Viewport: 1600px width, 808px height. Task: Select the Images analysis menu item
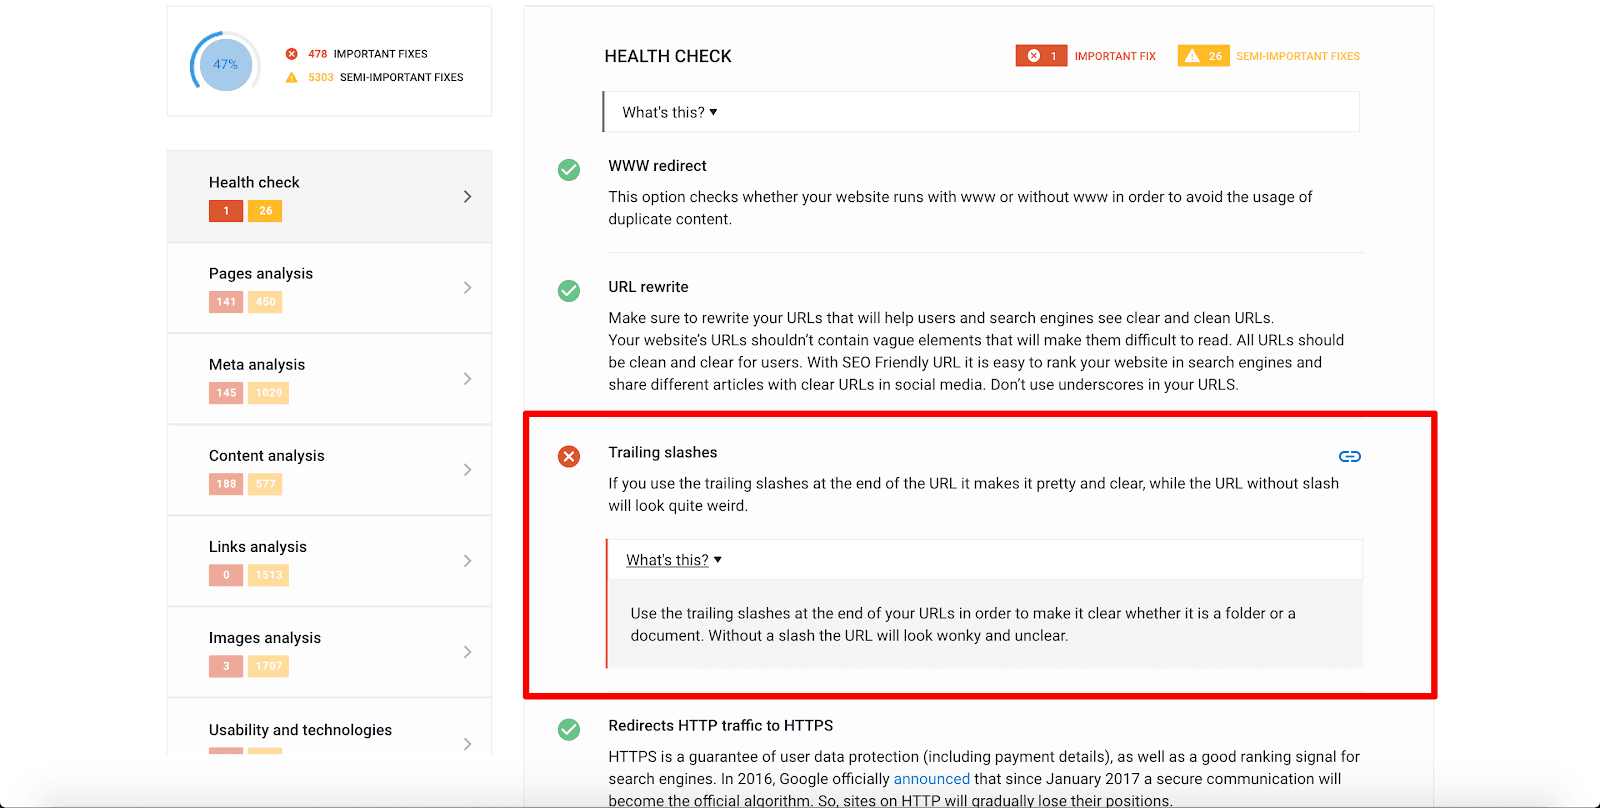pyautogui.click(x=329, y=652)
